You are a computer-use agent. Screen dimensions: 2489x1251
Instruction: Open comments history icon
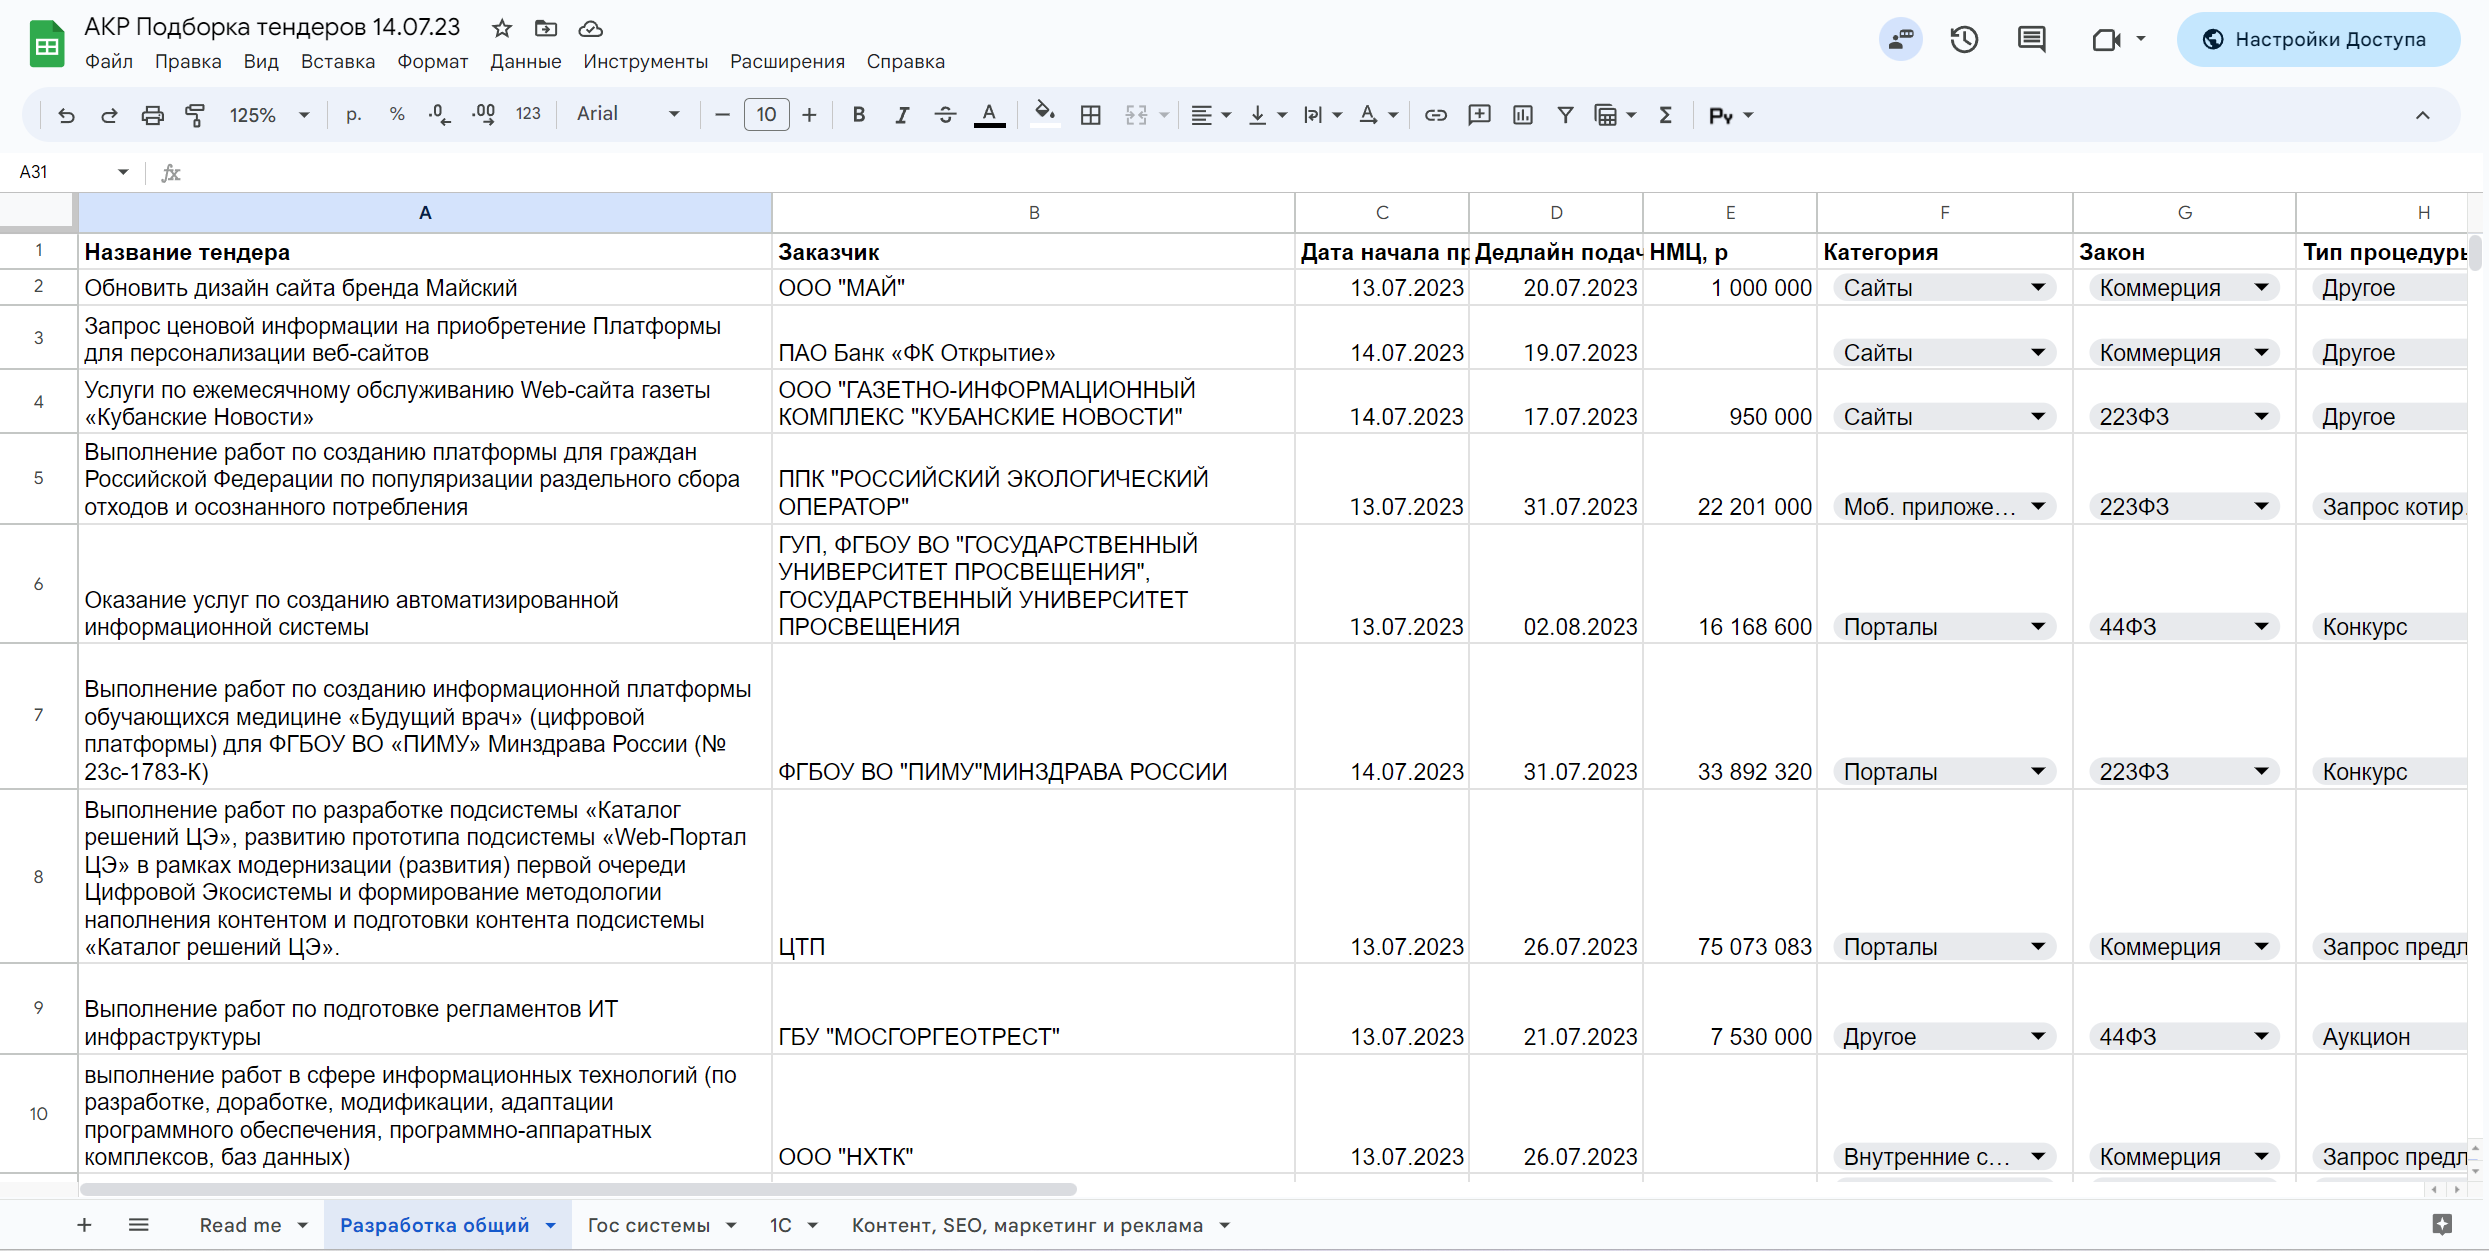(2031, 40)
